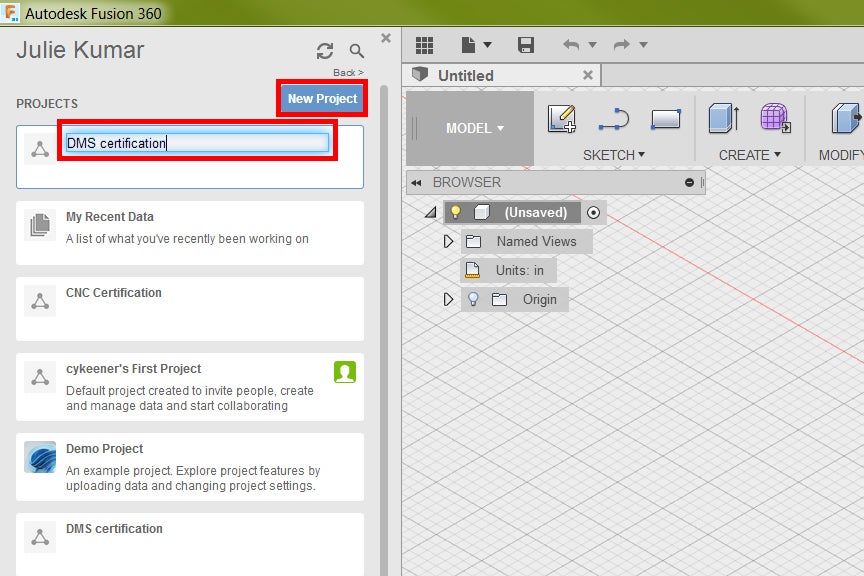The height and width of the screenshot is (576, 864).
Task: Toggle the data panel grid icon
Action: pos(424,45)
